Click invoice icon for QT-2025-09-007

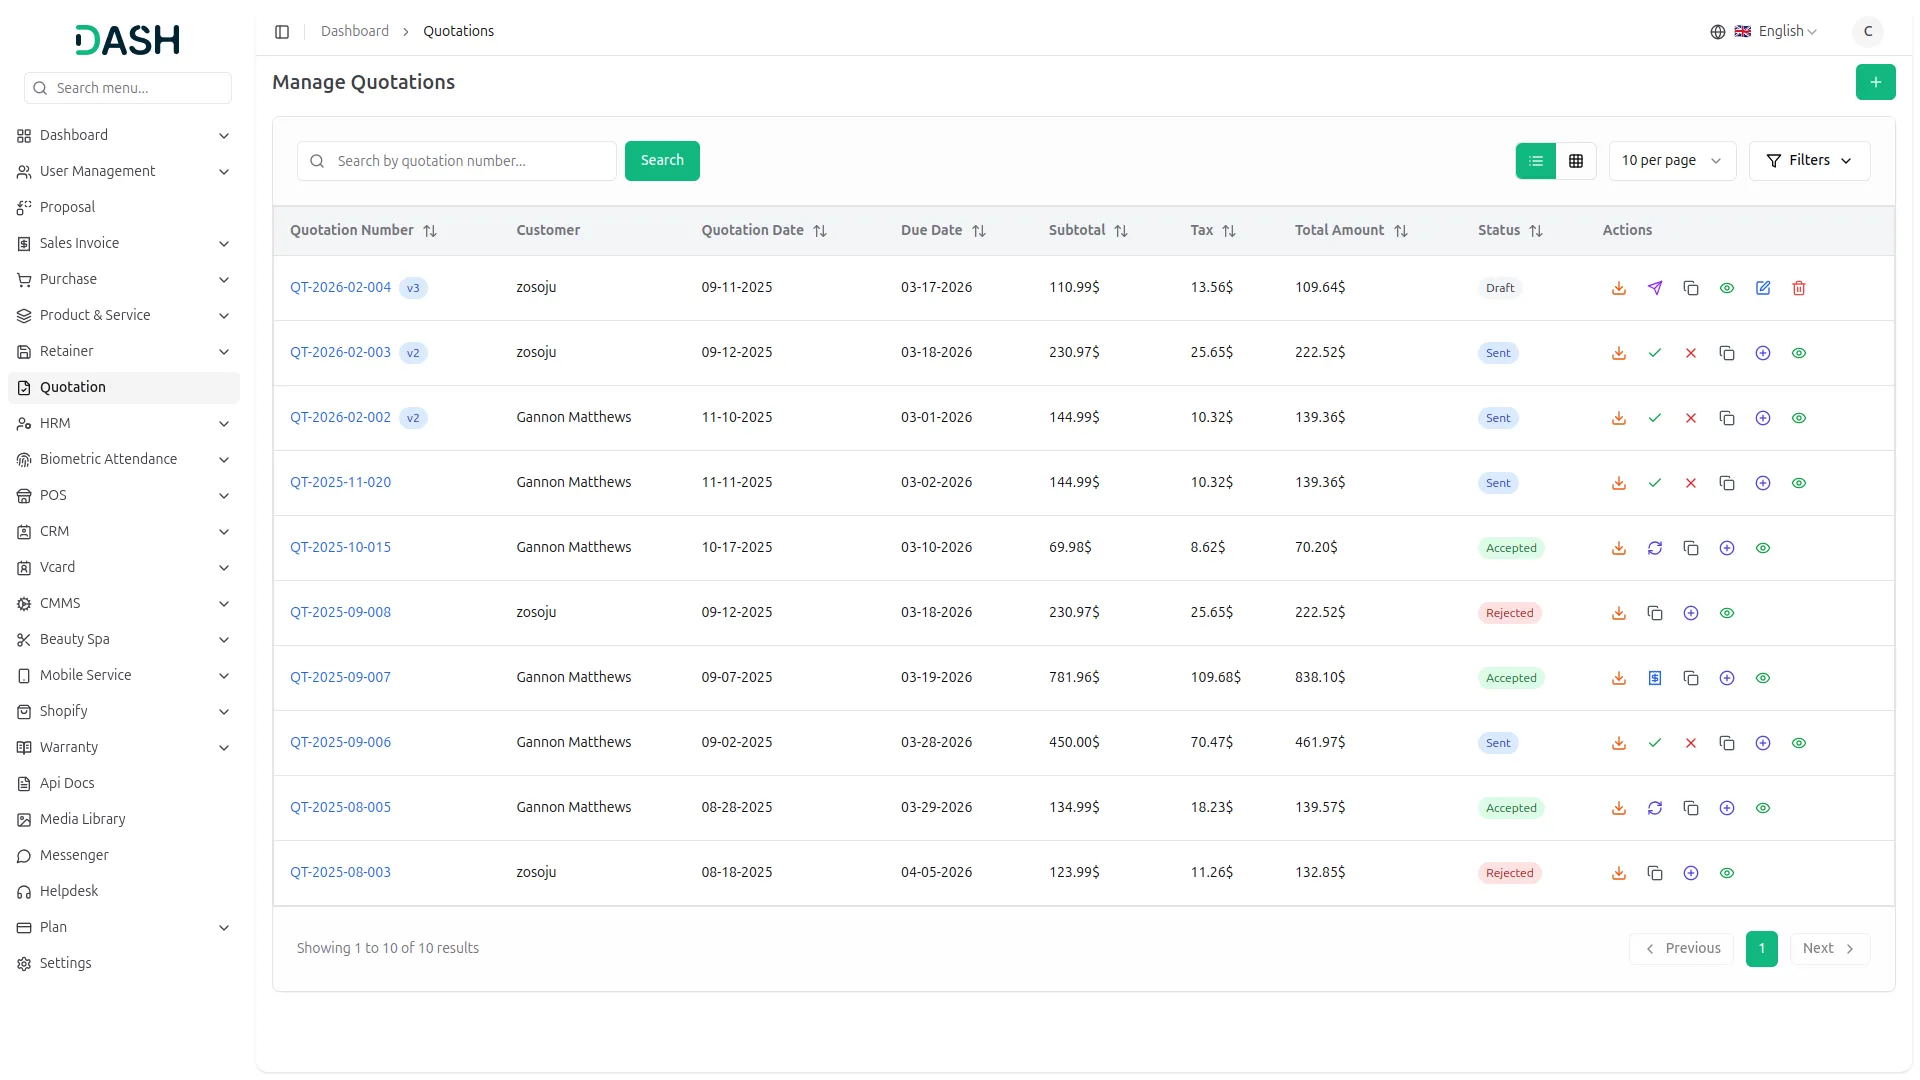[1654, 678]
